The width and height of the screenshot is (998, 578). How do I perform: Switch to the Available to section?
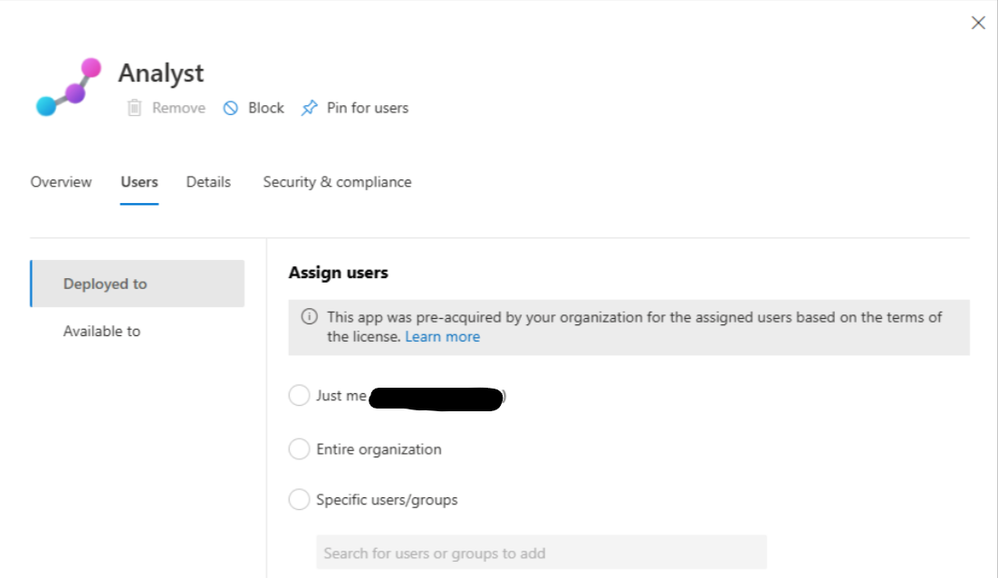pyautogui.click(x=102, y=331)
